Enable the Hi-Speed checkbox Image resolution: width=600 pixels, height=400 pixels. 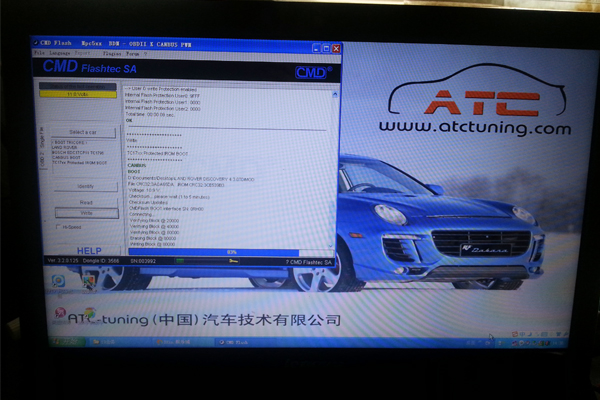(59, 227)
